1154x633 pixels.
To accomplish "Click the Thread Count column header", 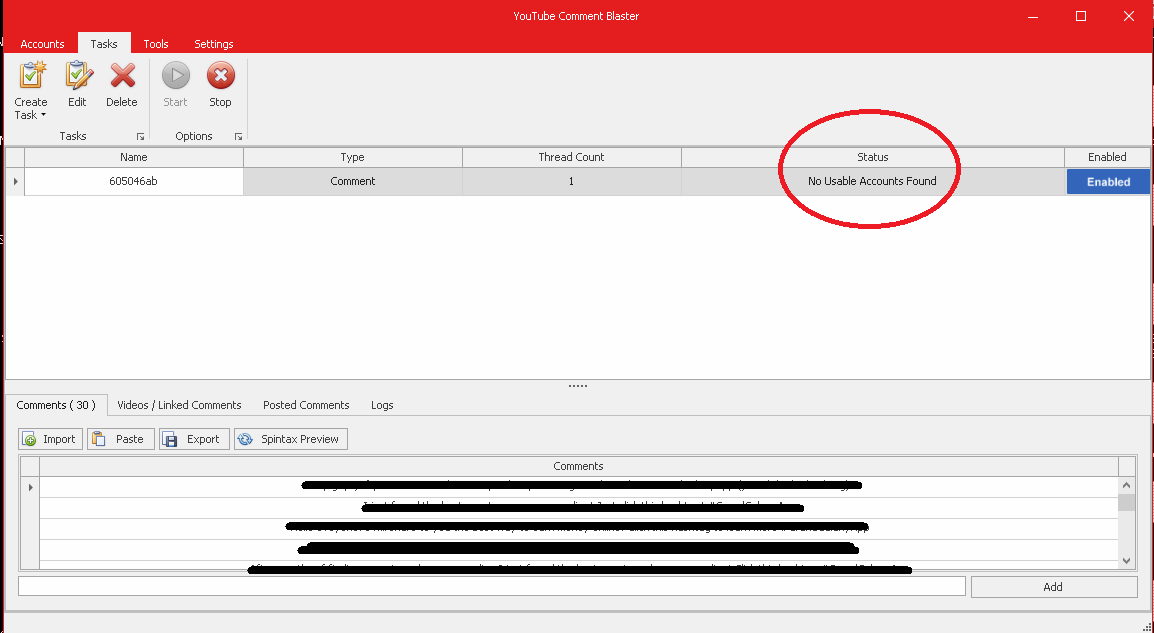I will pyautogui.click(x=571, y=157).
